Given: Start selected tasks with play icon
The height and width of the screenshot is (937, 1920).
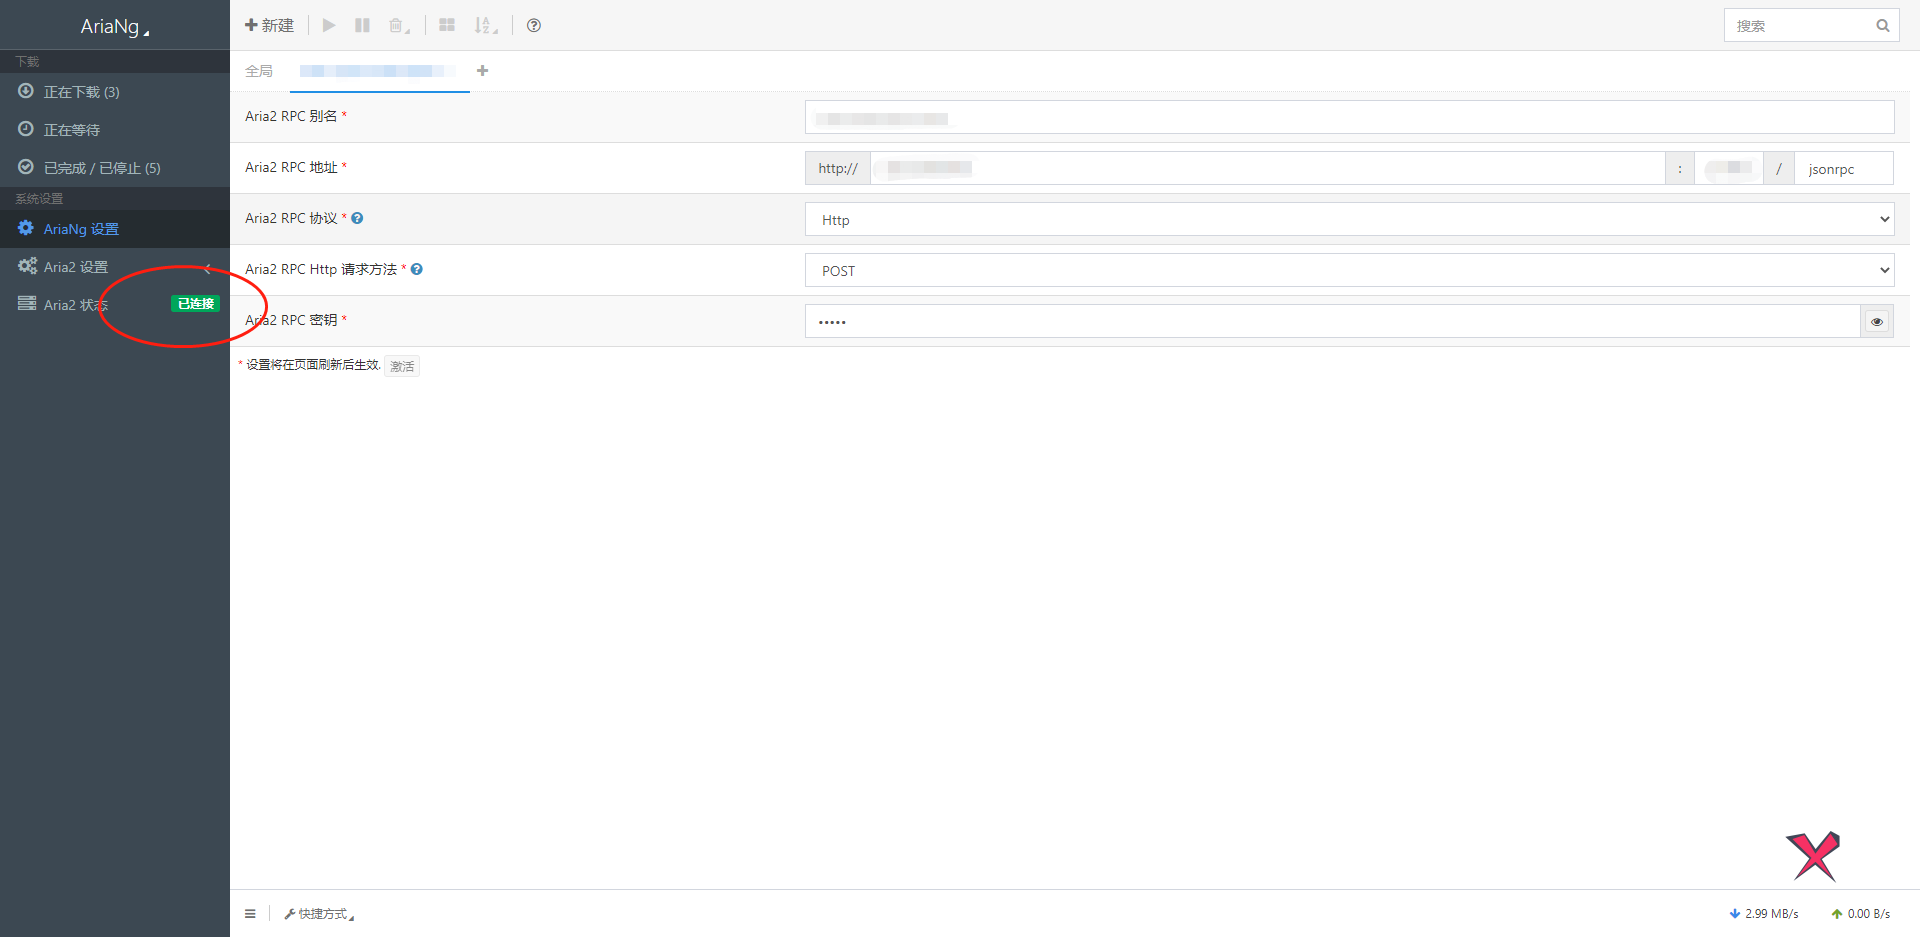Looking at the screenshot, I should click(329, 25).
